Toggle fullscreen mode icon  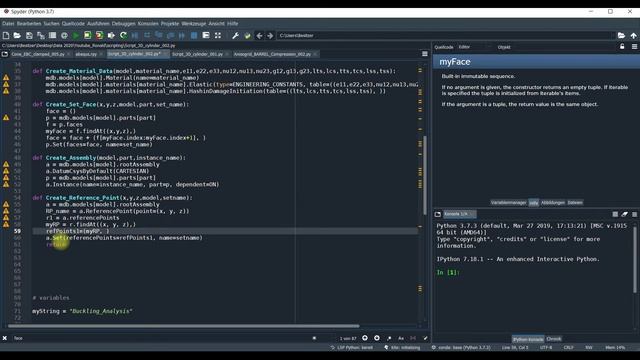pos(218,36)
